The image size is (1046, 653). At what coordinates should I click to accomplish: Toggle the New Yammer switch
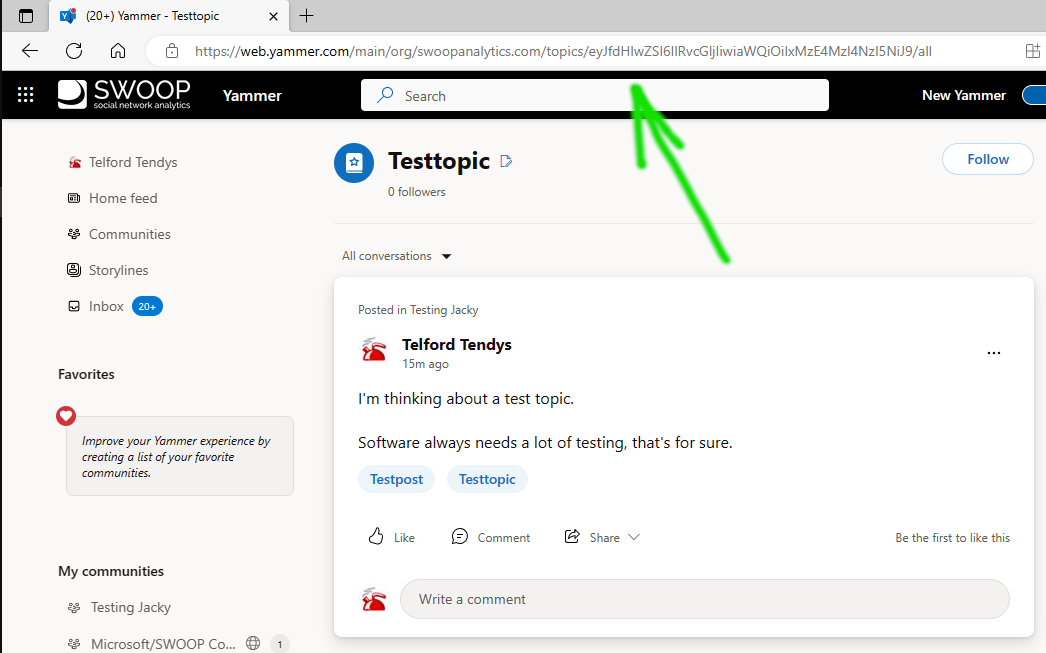pyautogui.click(x=1033, y=95)
